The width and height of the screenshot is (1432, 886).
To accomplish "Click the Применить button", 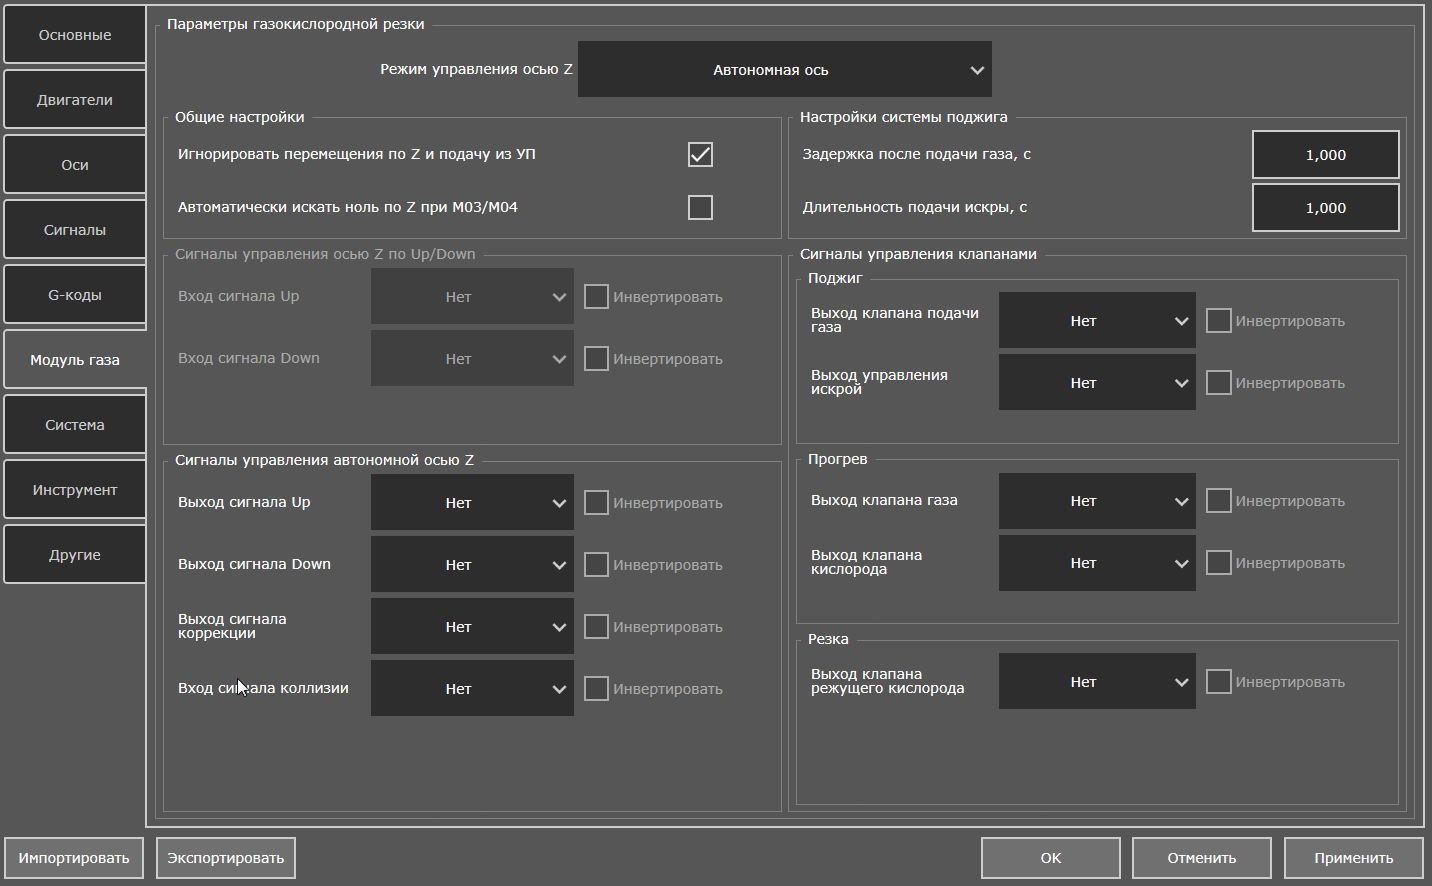I will tap(1354, 858).
